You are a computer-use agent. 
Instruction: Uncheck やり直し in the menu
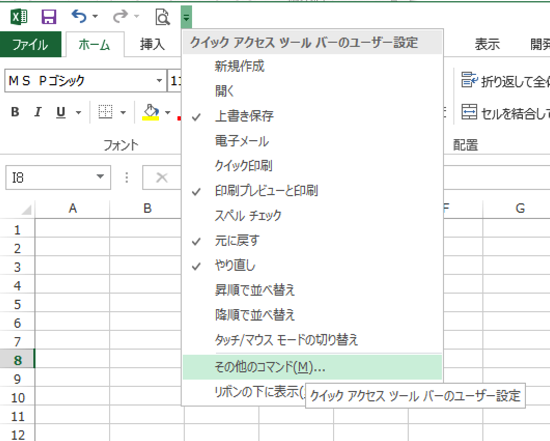click(312, 266)
